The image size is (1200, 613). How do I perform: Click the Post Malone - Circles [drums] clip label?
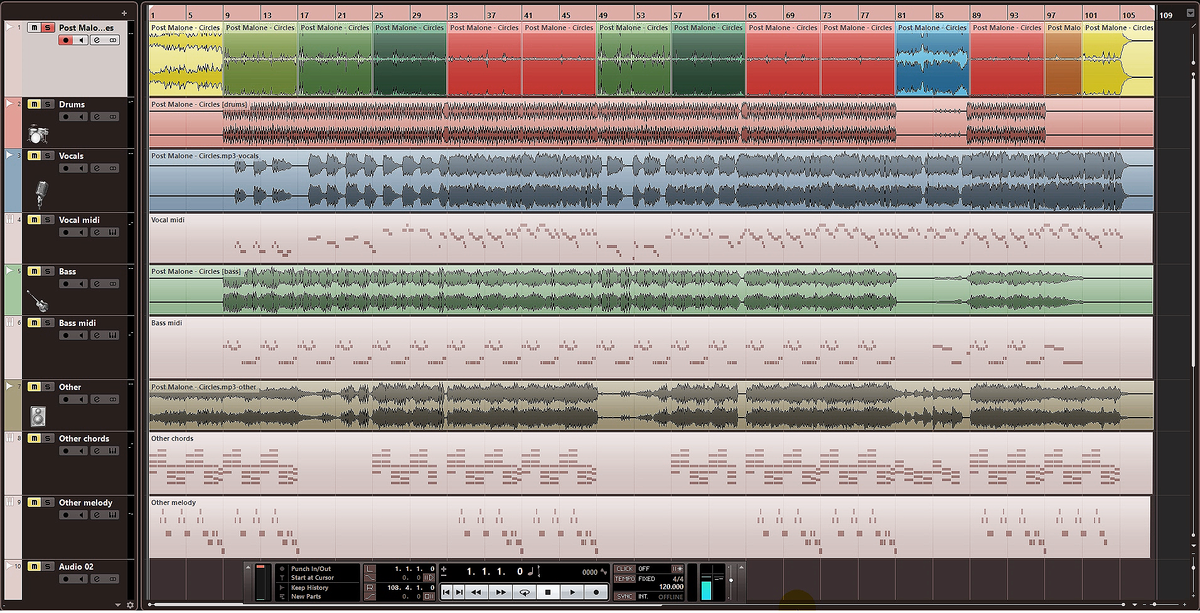(199, 104)
